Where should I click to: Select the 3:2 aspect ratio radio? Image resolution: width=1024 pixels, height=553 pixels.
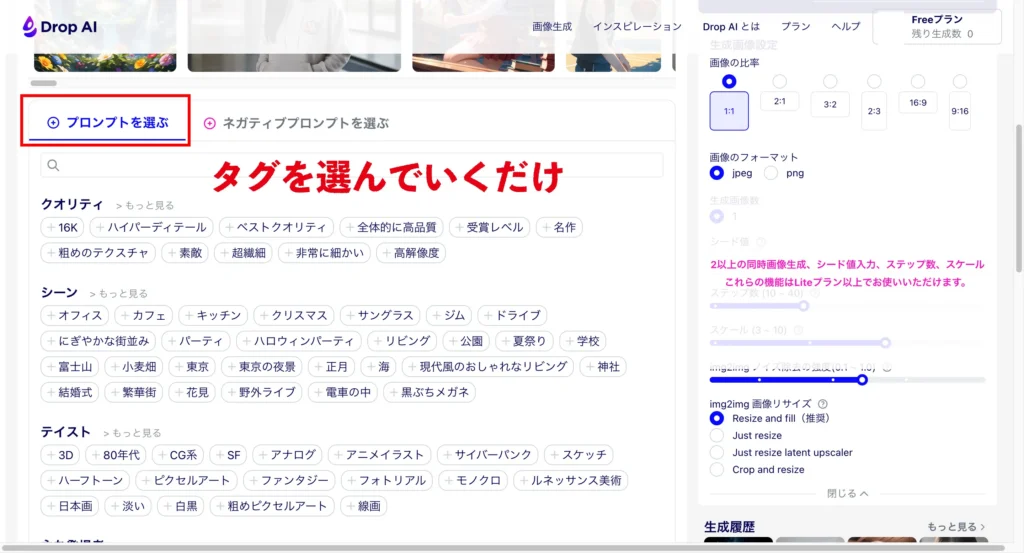830,82
